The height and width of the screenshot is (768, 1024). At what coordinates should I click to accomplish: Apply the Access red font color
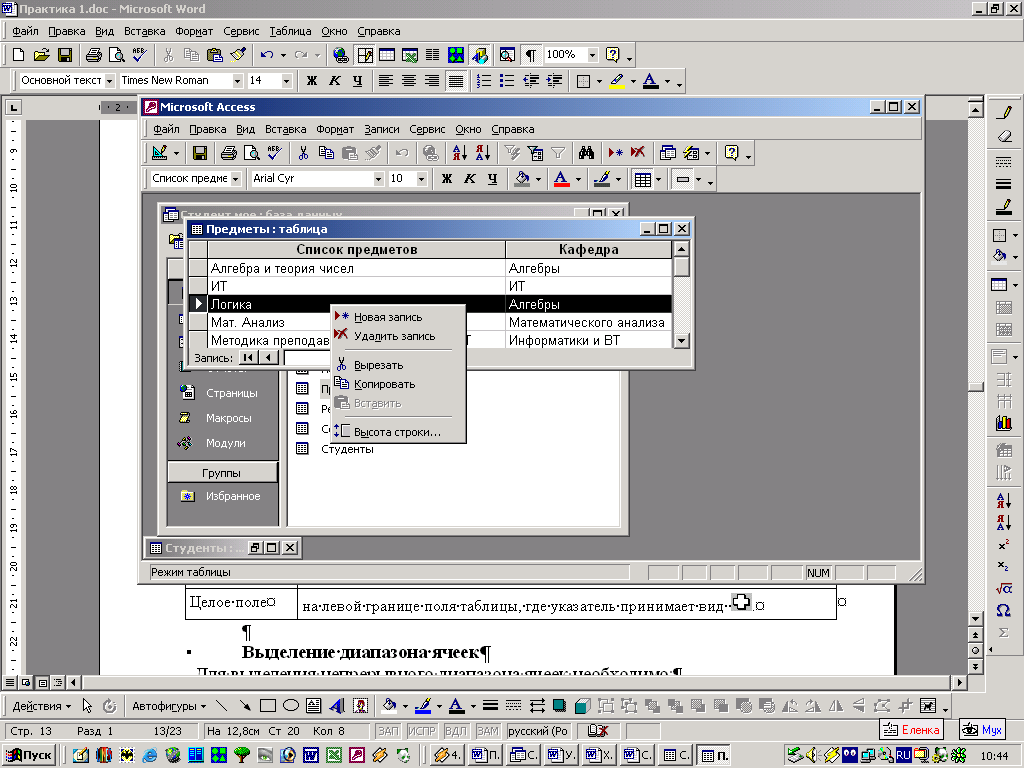[x=561, y=178]
